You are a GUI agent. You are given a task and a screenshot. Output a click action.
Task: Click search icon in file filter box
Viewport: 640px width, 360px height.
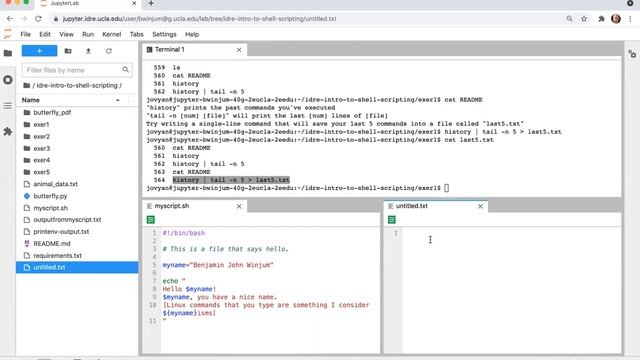click(x=125, y=70)
